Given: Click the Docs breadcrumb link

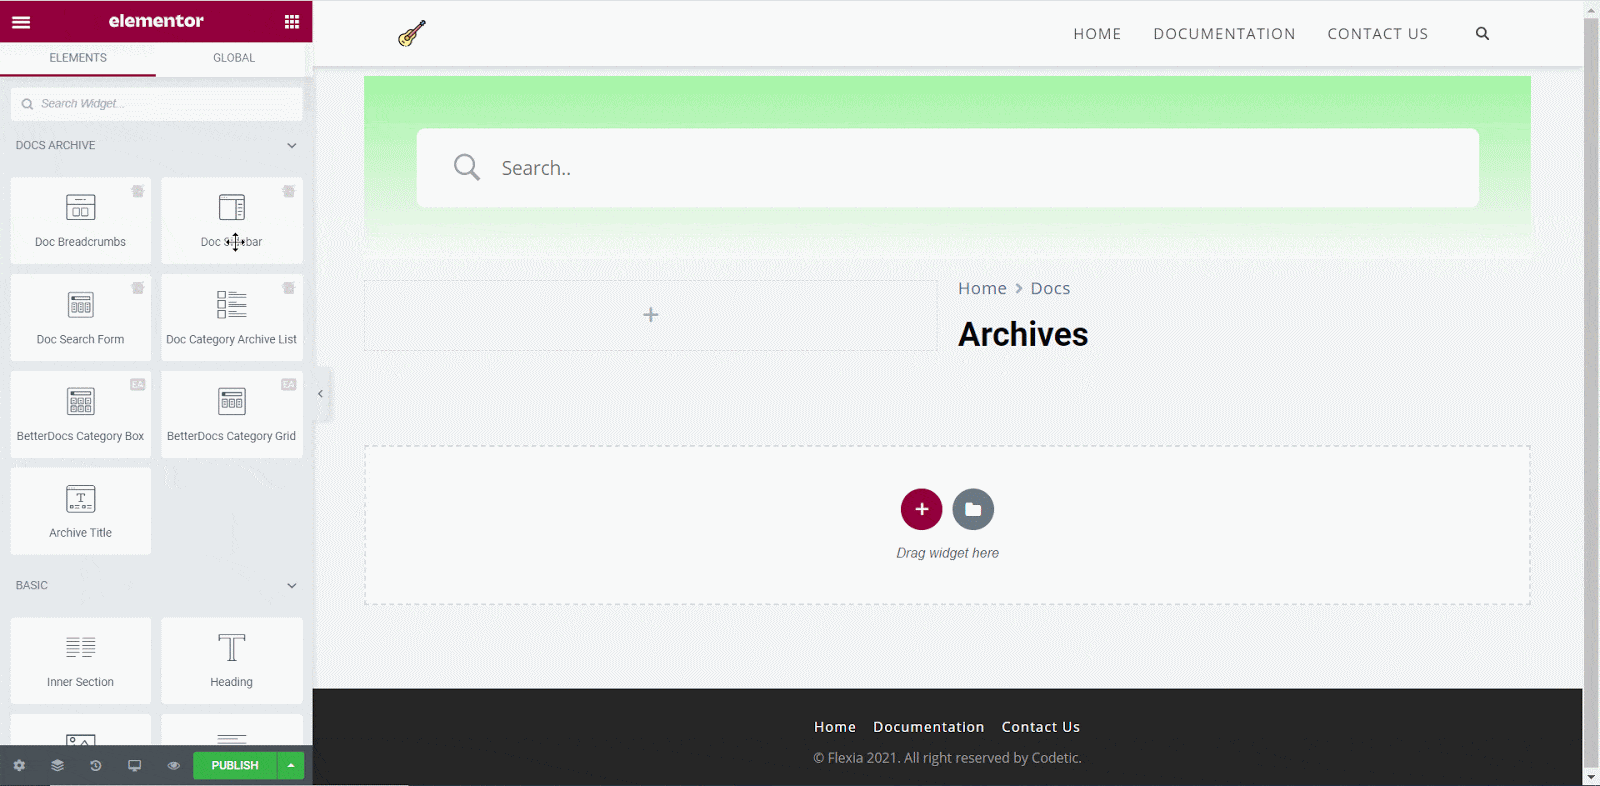Looking at the screenshot, I should coord(1050,288).
